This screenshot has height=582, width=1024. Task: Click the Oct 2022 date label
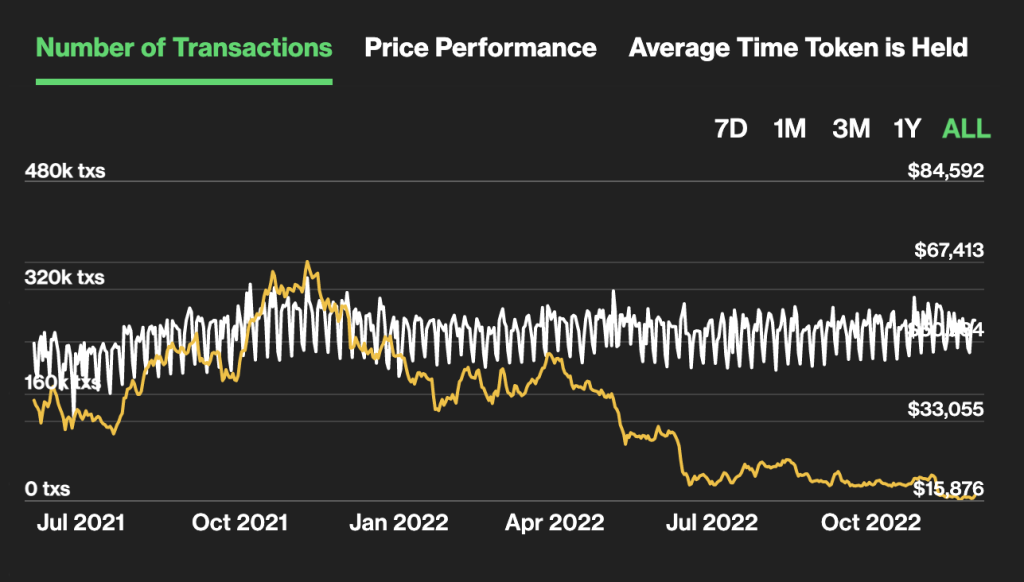(871, 523)
